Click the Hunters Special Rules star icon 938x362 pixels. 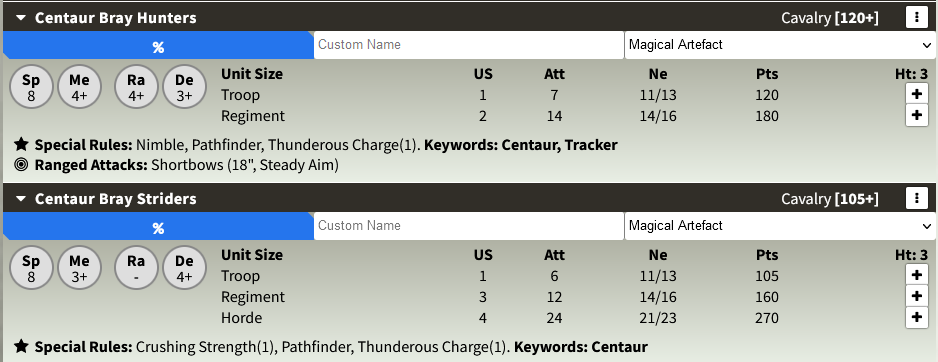coord(22,144)
